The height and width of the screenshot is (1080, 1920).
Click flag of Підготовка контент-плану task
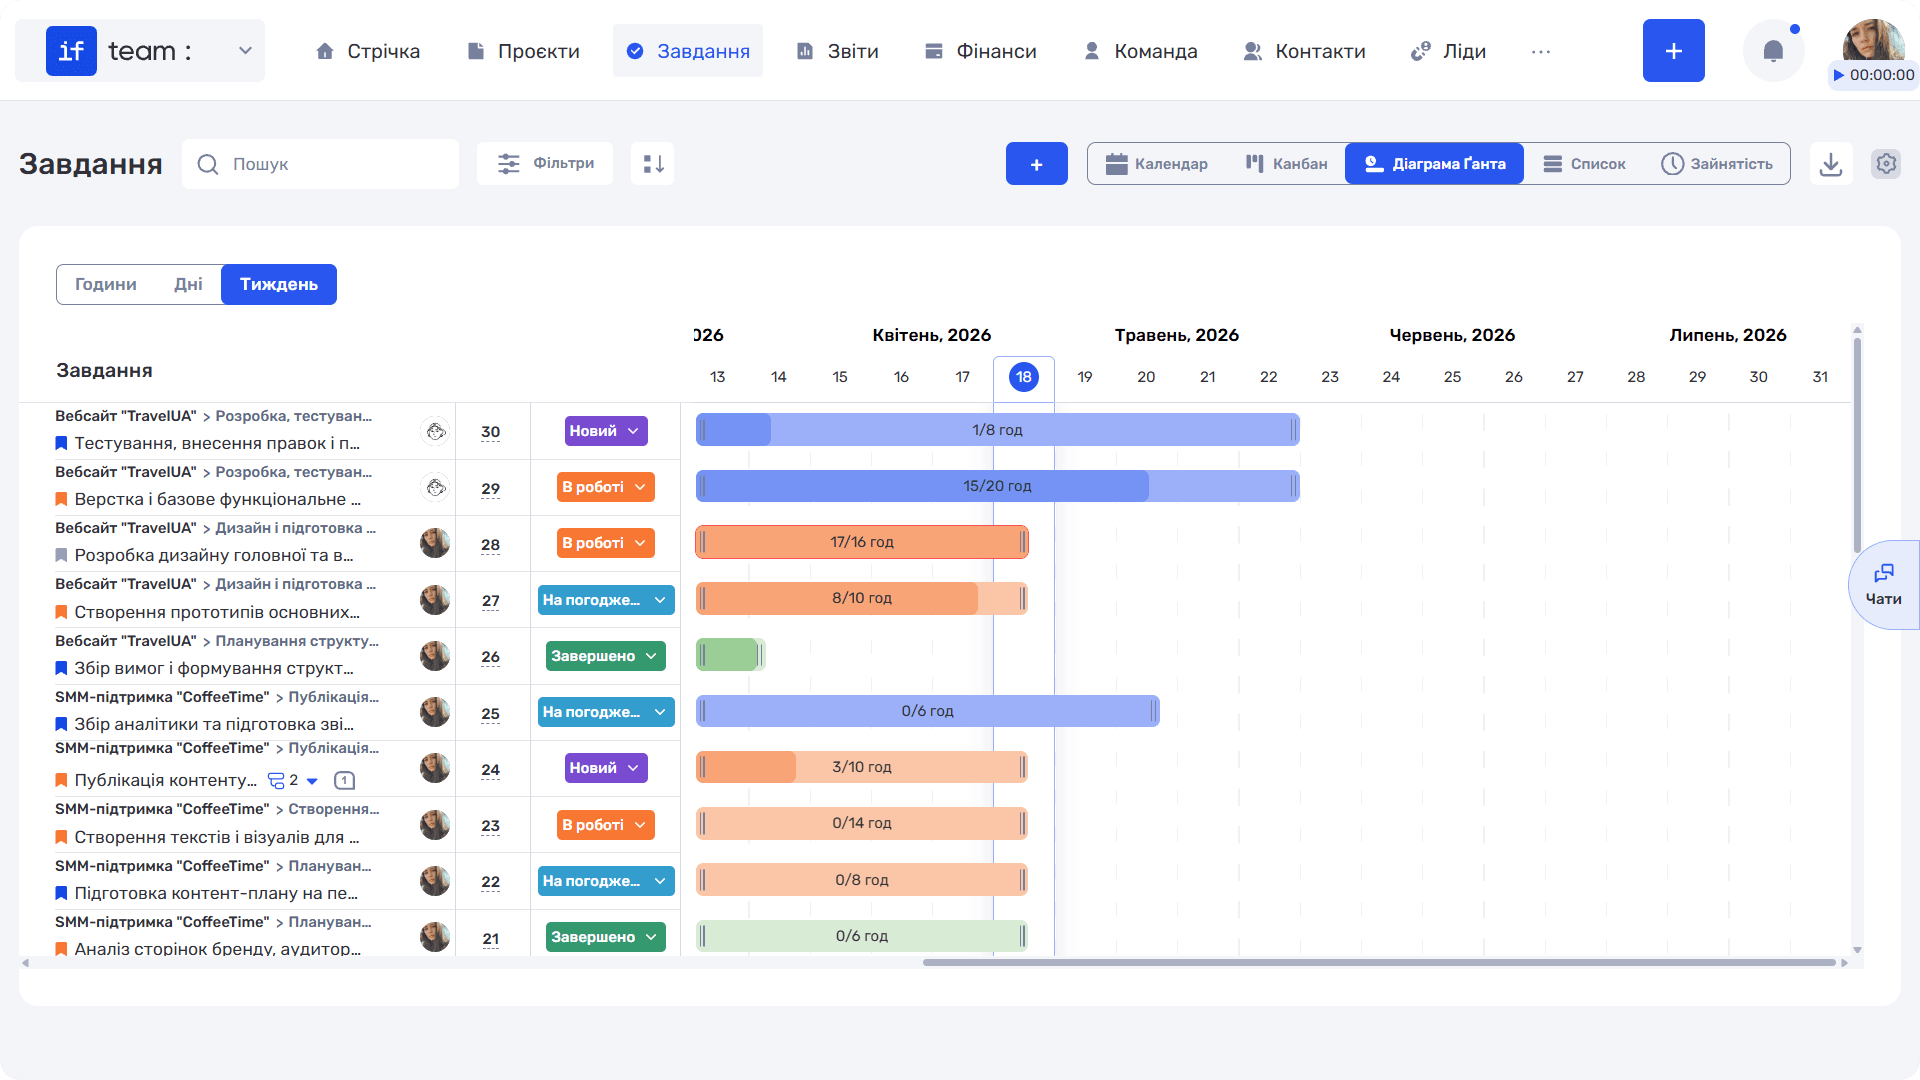pos(61,893)
